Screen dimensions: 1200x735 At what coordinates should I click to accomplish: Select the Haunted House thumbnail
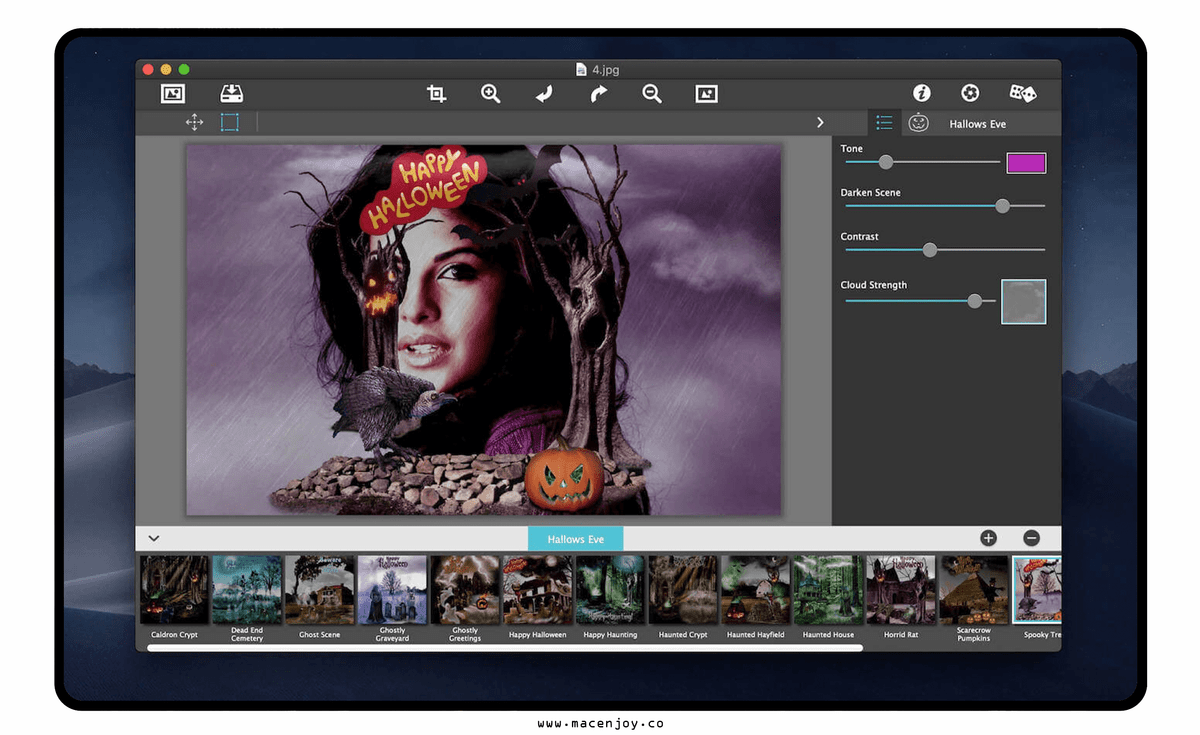[x=828, y=590]
